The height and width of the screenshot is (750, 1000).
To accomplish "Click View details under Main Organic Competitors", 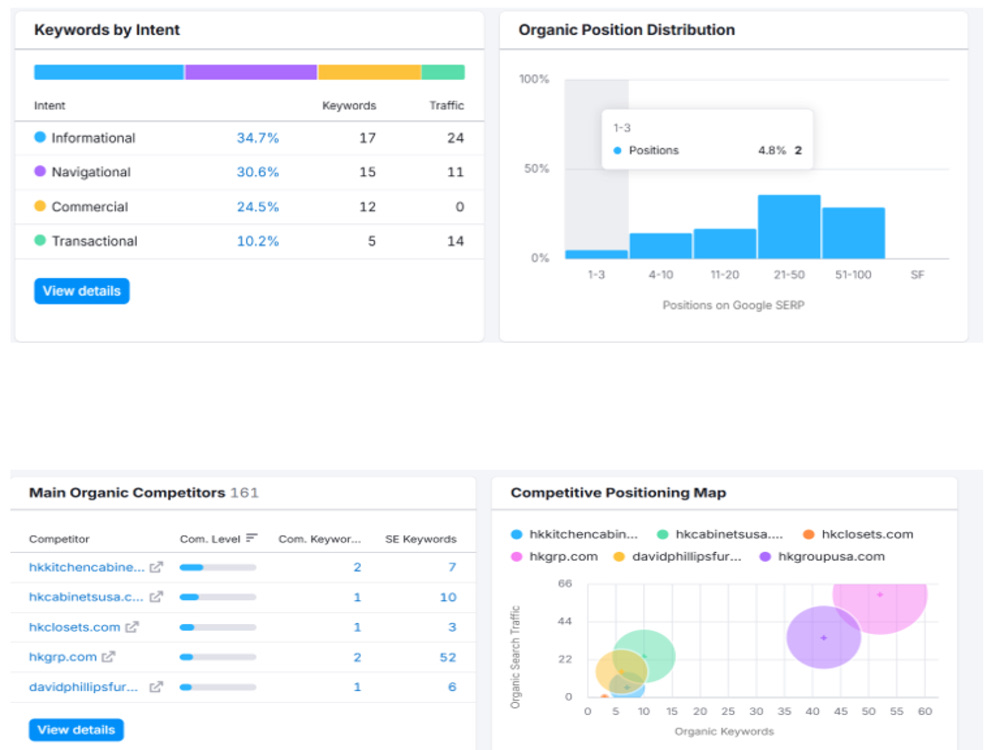I will click(x=77, y=730).
